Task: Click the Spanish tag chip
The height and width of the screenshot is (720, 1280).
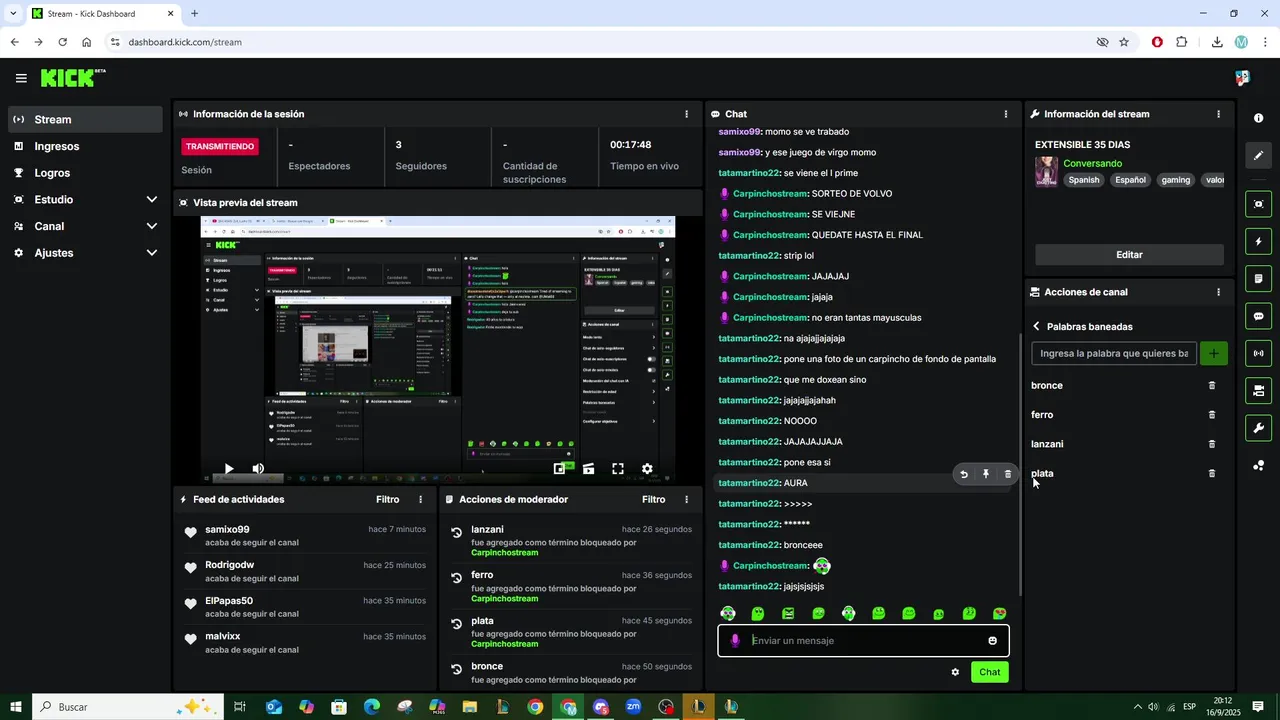Action: click(x=1083, y=180)
